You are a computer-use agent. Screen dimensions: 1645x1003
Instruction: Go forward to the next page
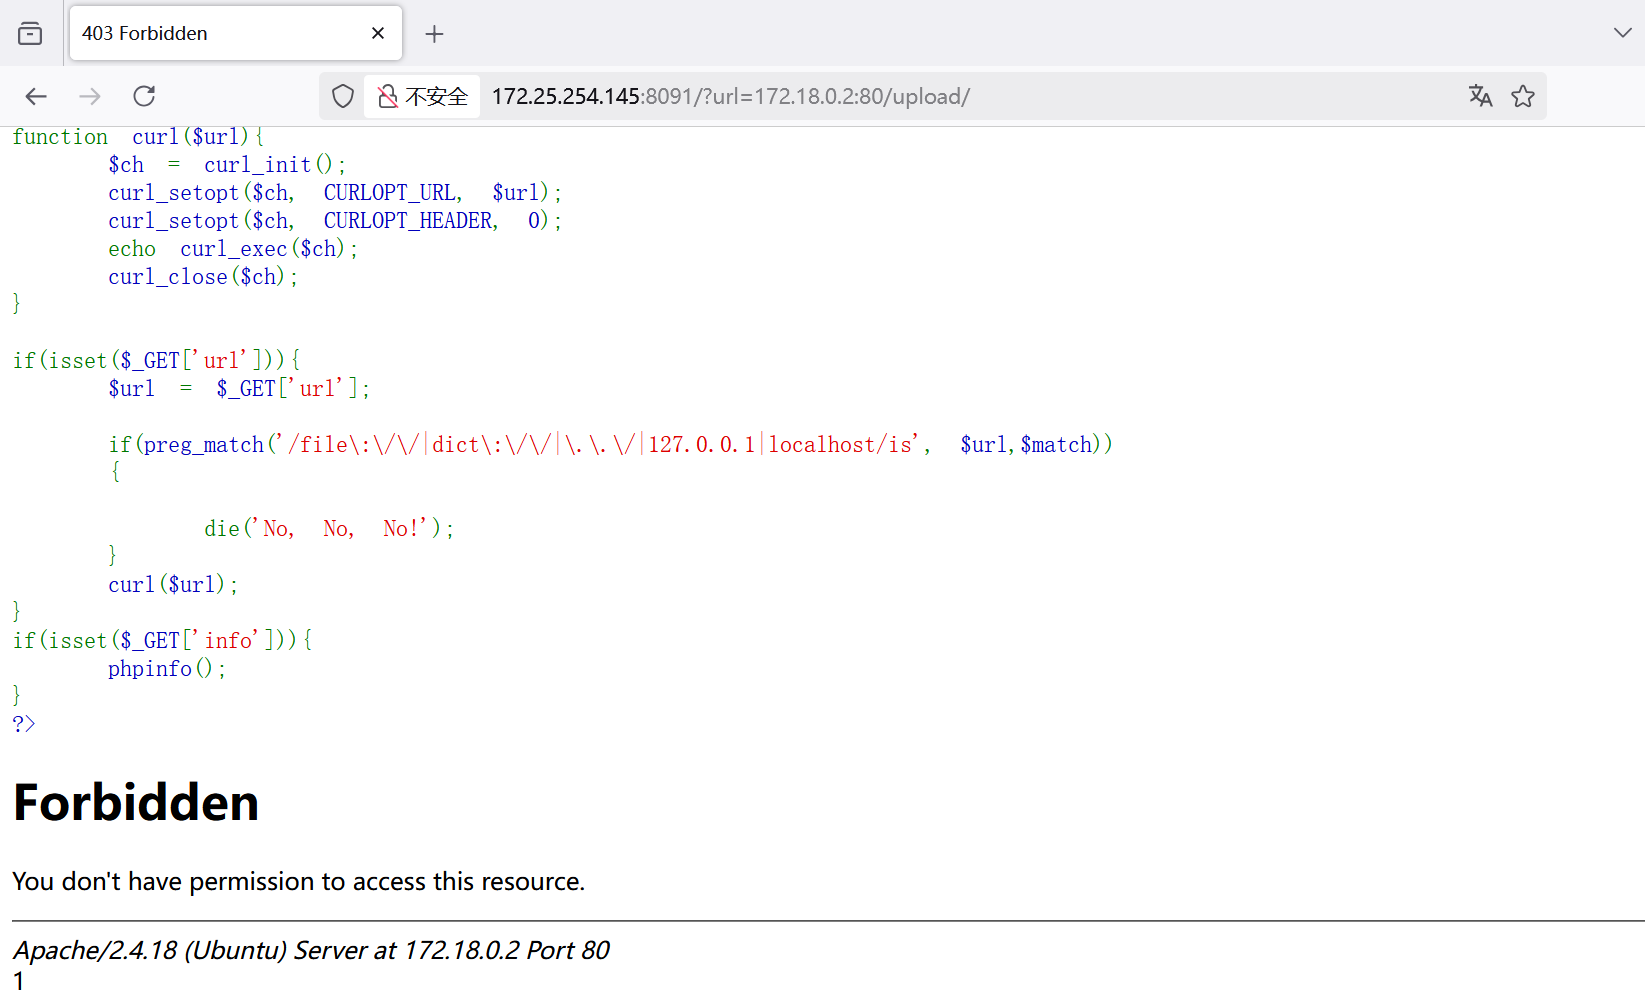(x=90, y=96)
